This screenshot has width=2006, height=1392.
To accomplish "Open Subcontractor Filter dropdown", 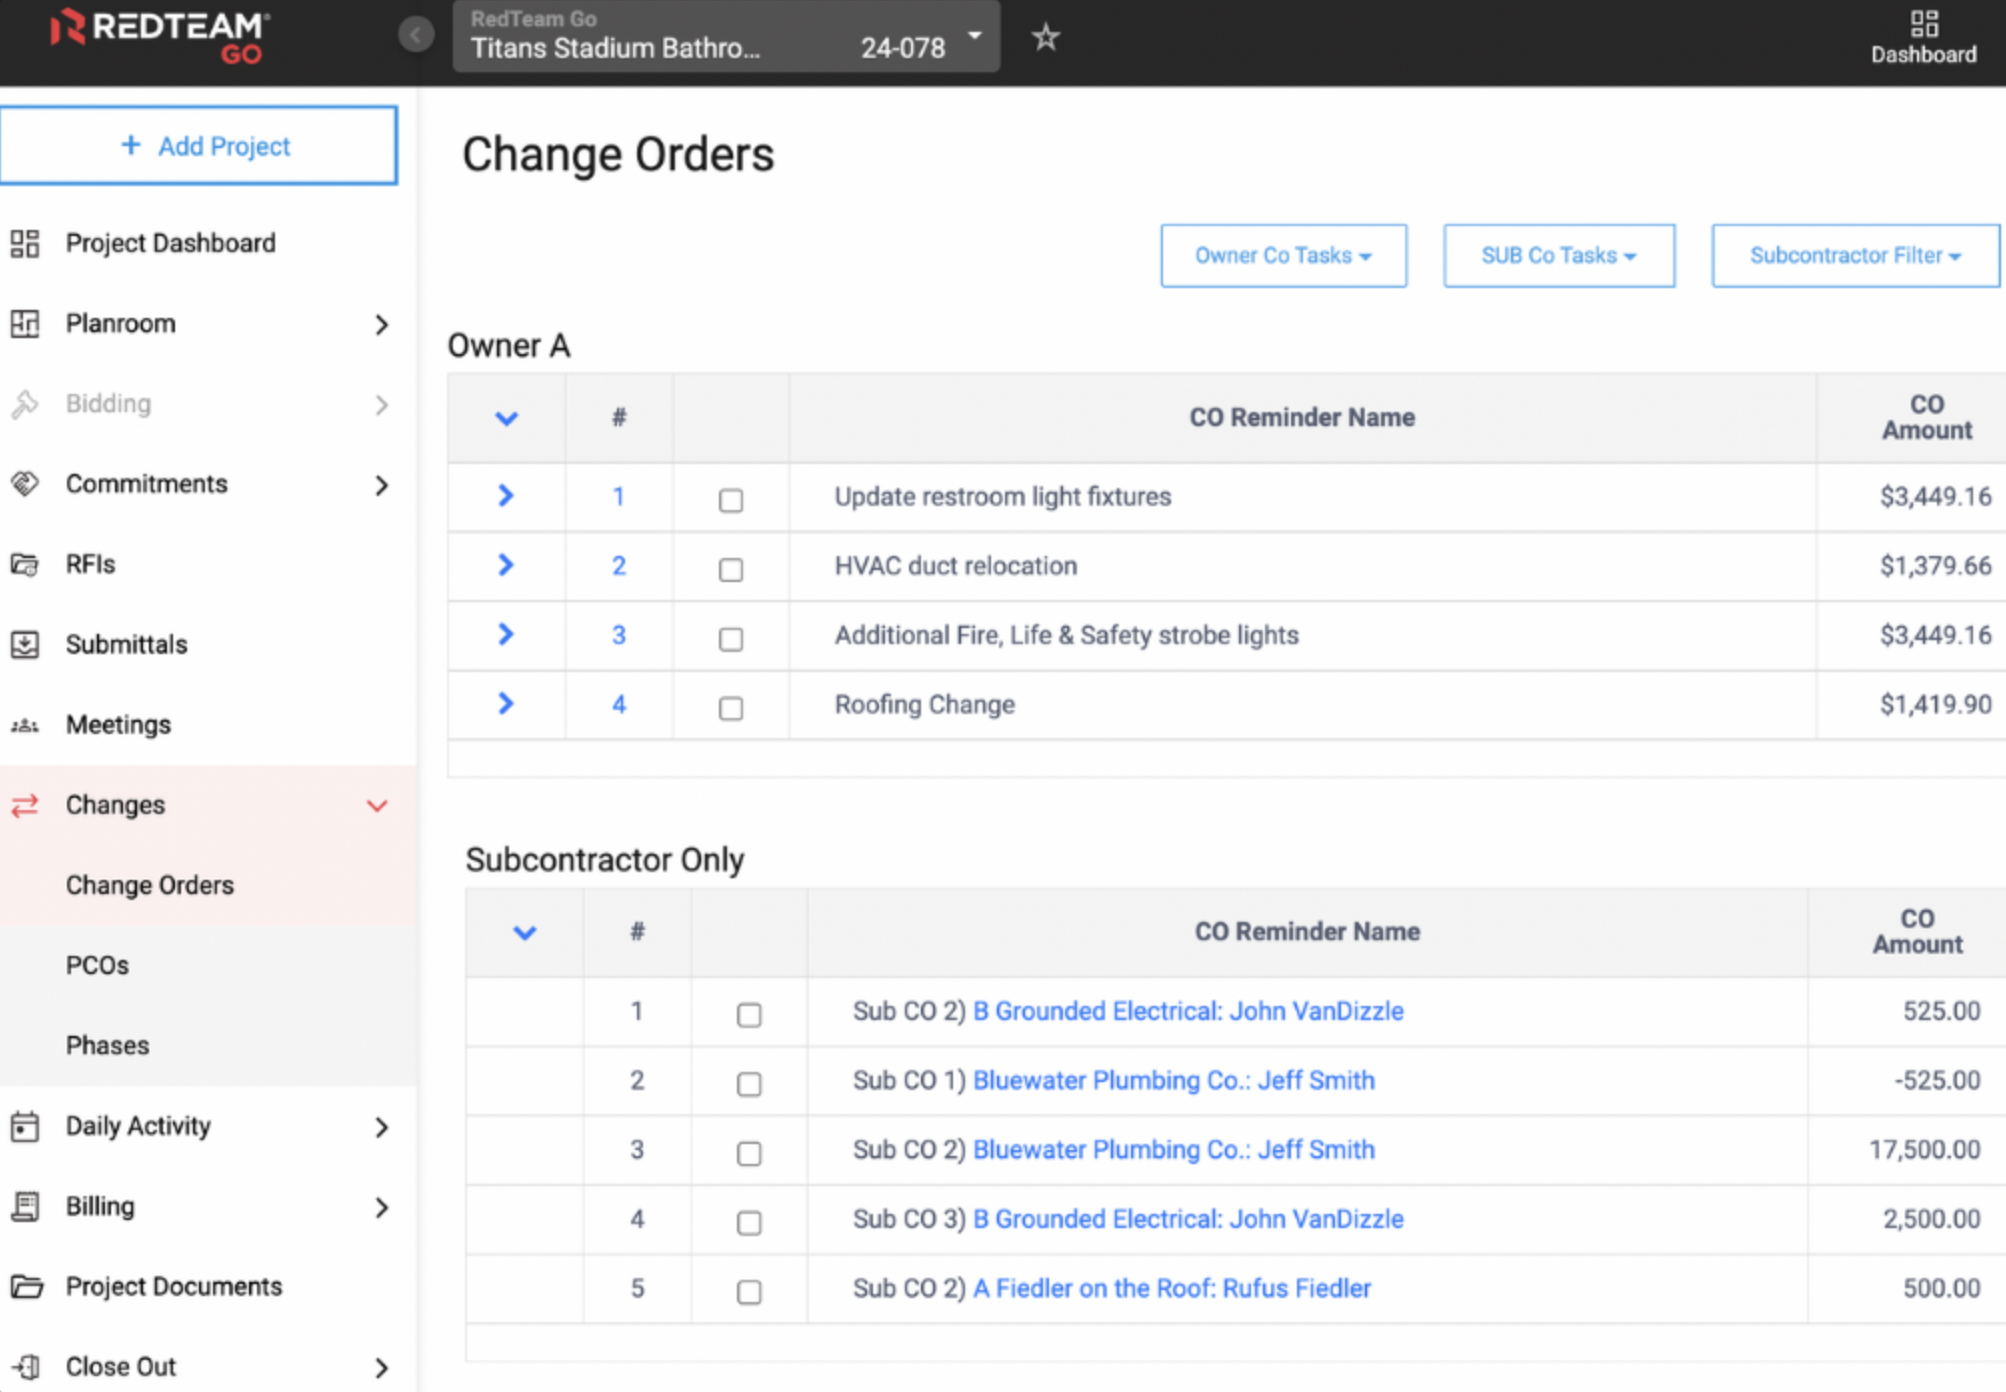I will (x=1856, y=256).
